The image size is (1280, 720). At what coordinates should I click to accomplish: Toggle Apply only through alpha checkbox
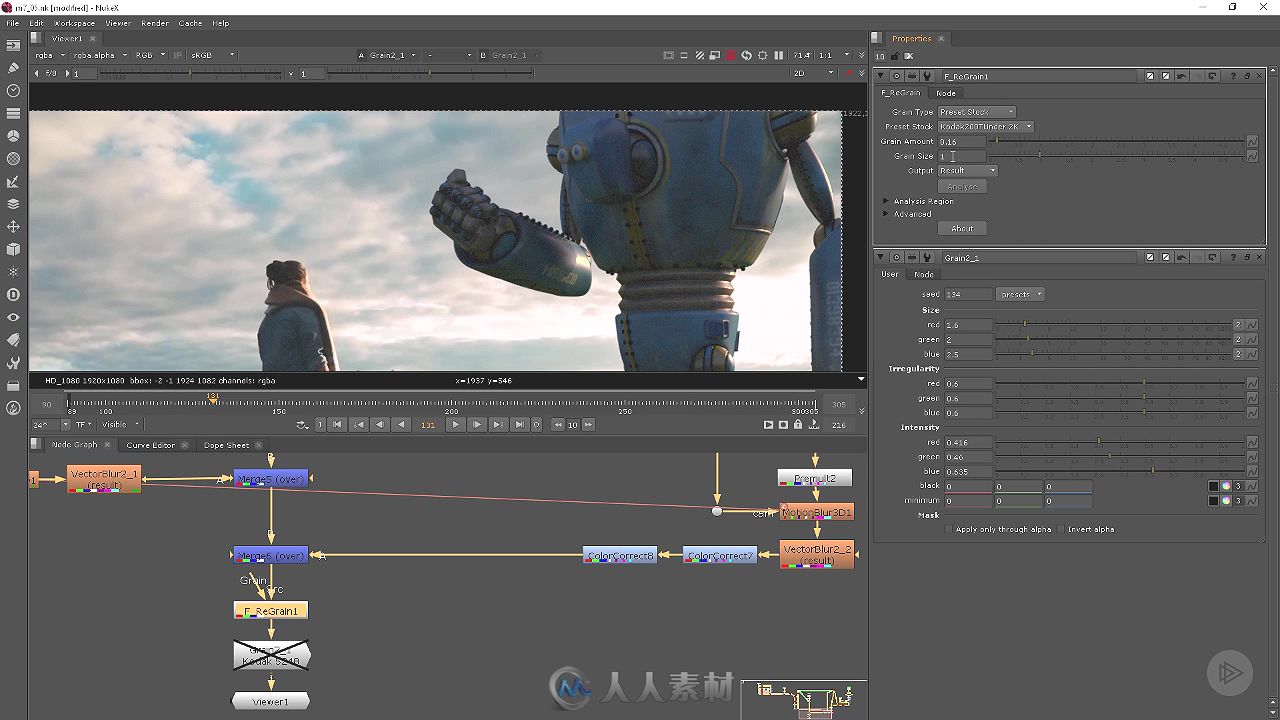click(x=949, y=529)
